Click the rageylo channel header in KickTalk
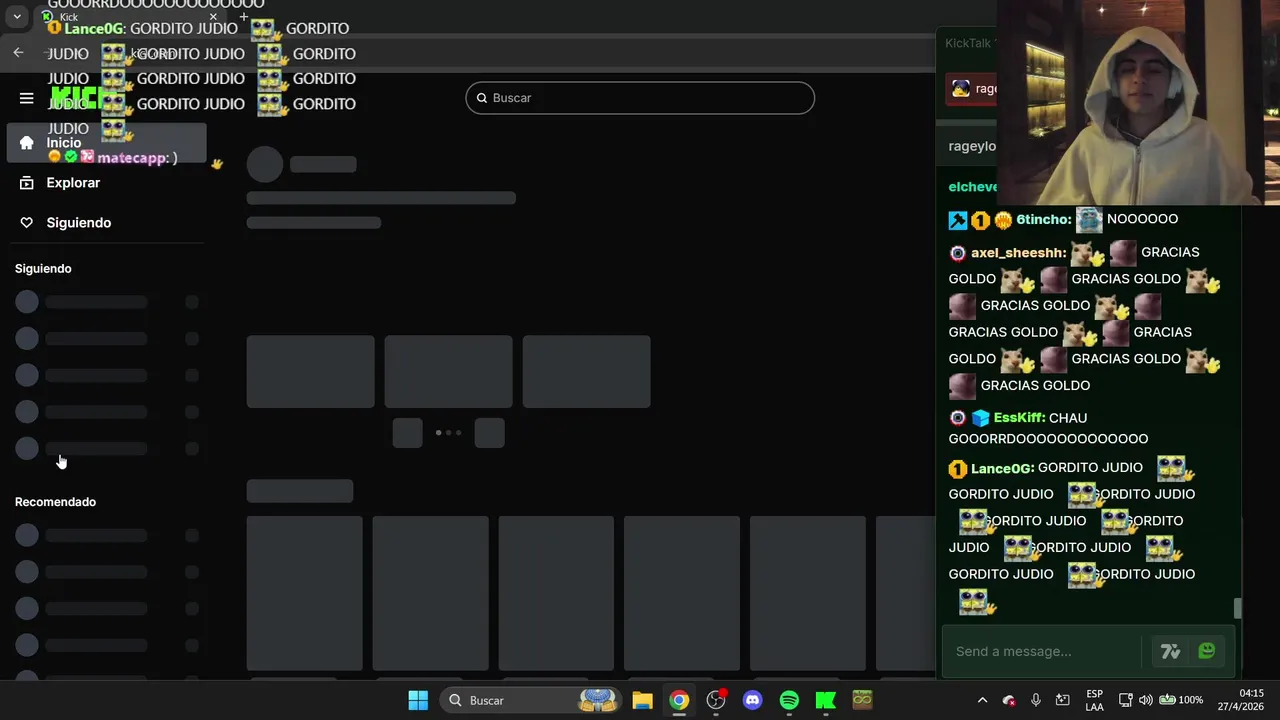This screenshot has width=1280, height=720. pos(972,146)
